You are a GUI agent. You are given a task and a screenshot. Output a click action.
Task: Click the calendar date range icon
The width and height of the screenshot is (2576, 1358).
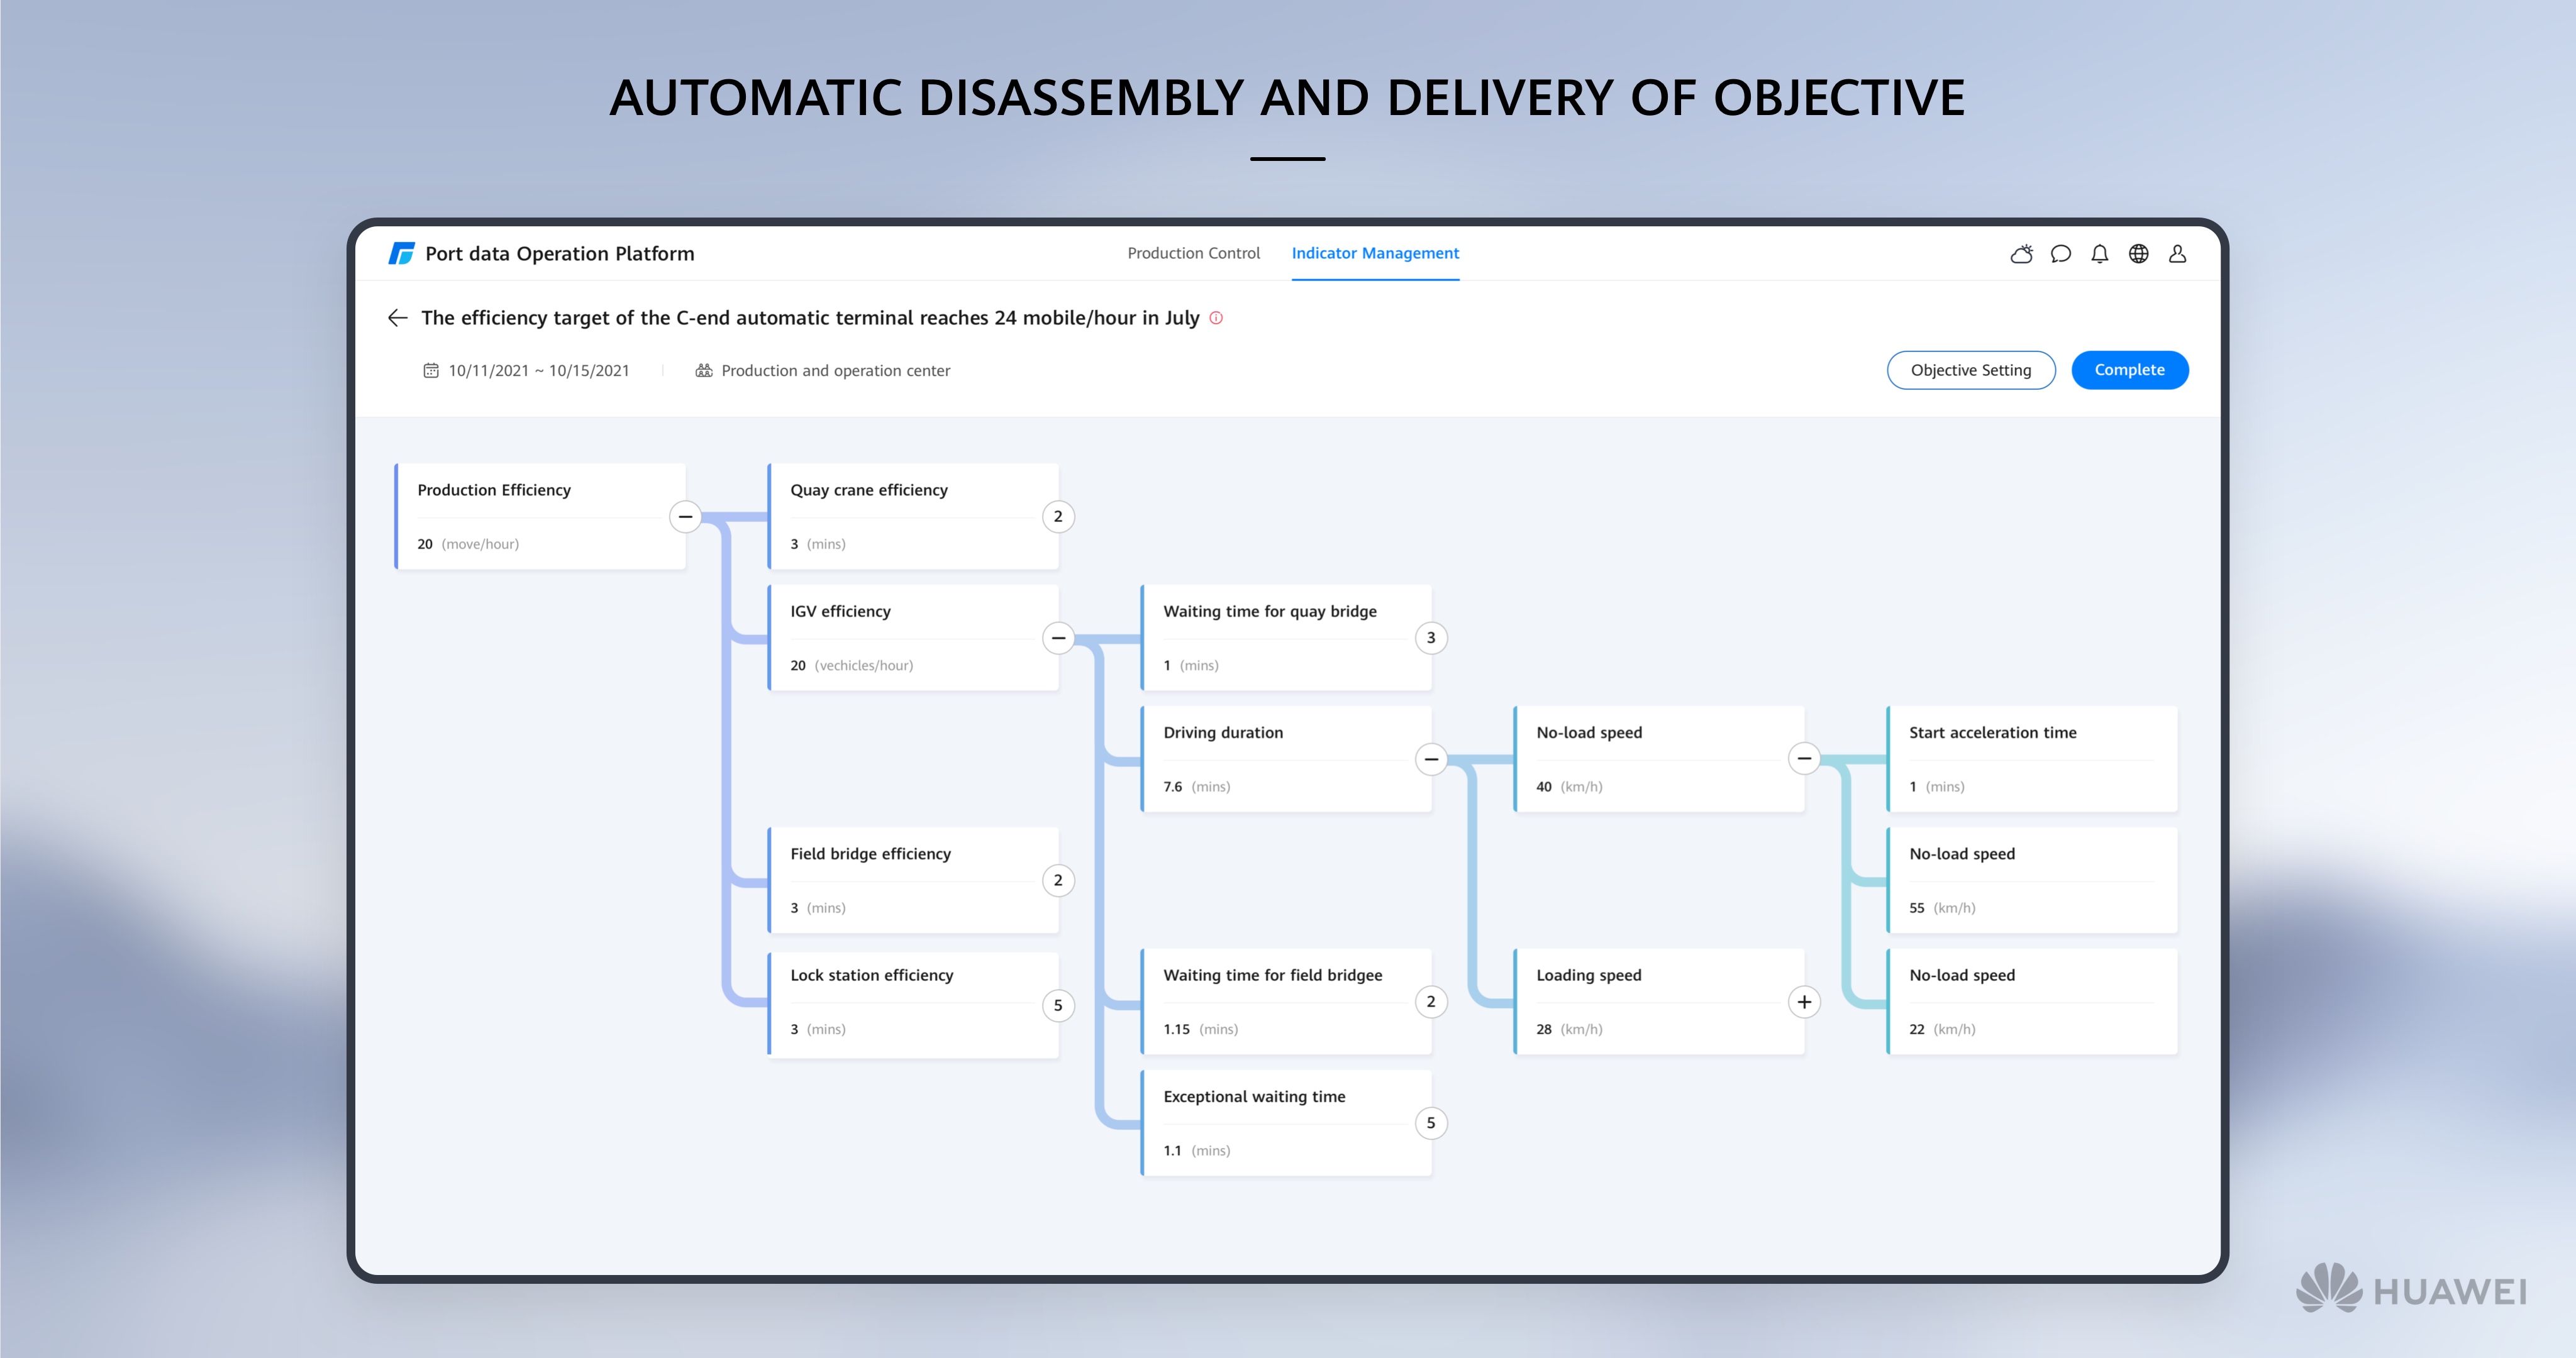click(x=431, y=371)
